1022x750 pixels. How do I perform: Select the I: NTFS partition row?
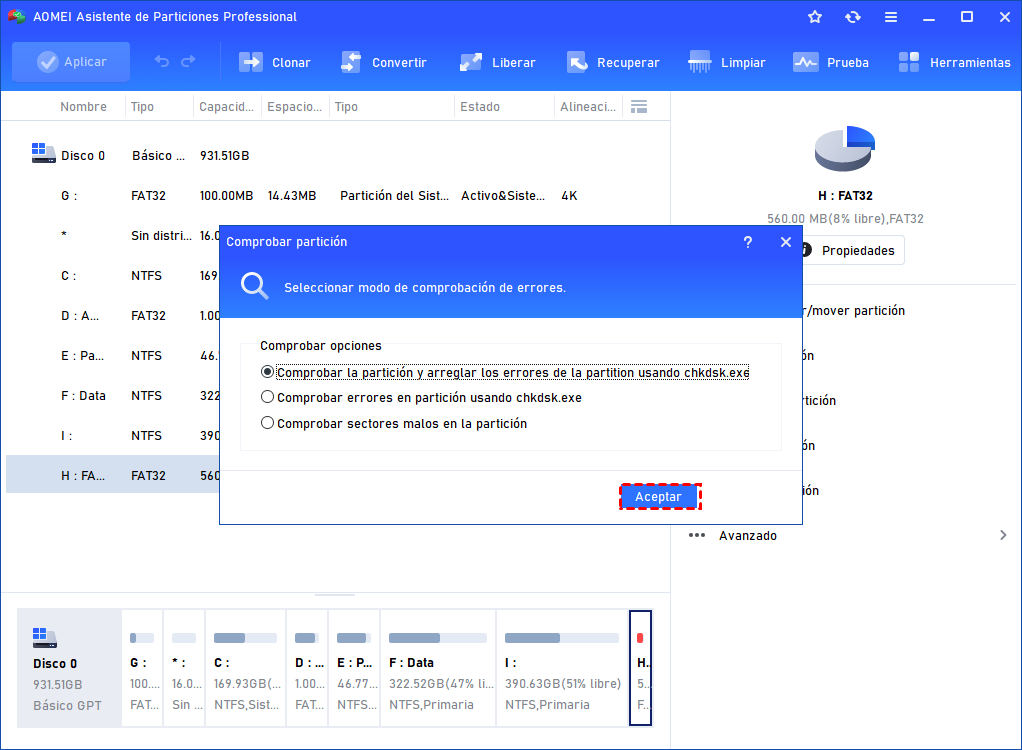[x=112, y=435]
